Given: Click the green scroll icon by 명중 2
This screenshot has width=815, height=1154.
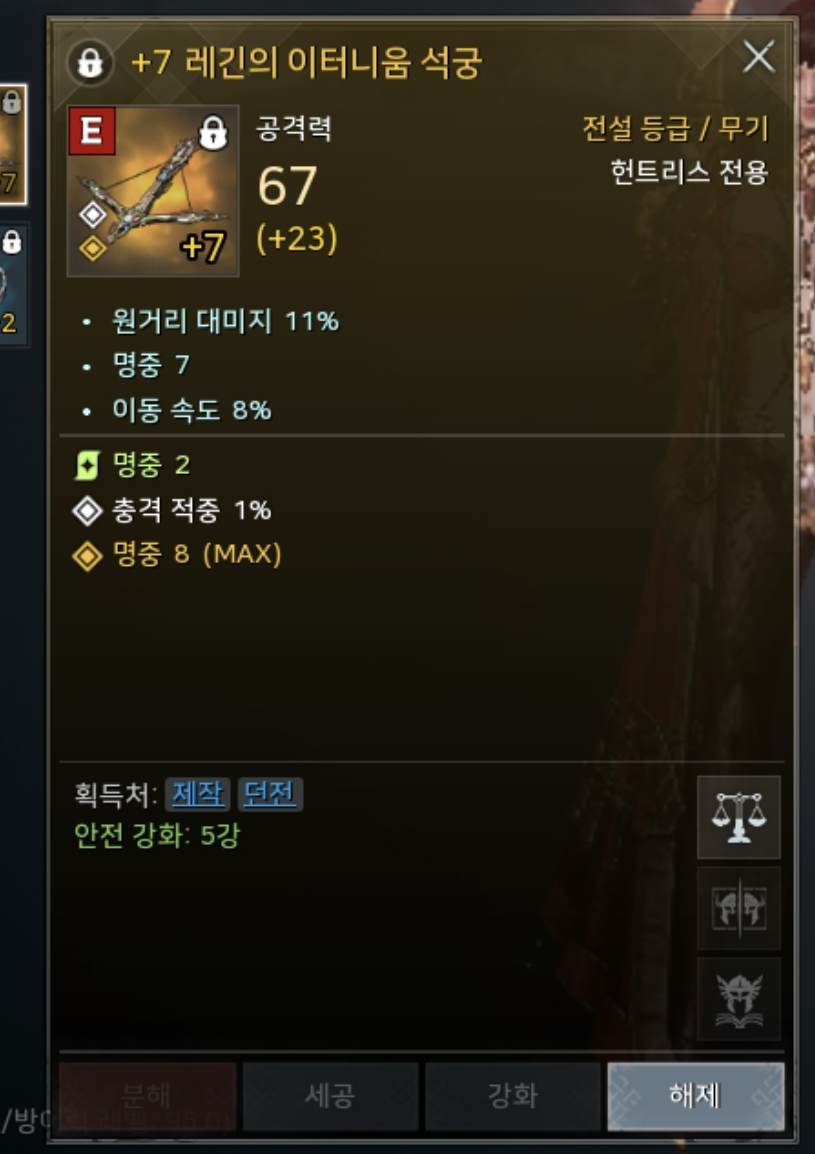Looking at the screenshot, I should (87, 465).
